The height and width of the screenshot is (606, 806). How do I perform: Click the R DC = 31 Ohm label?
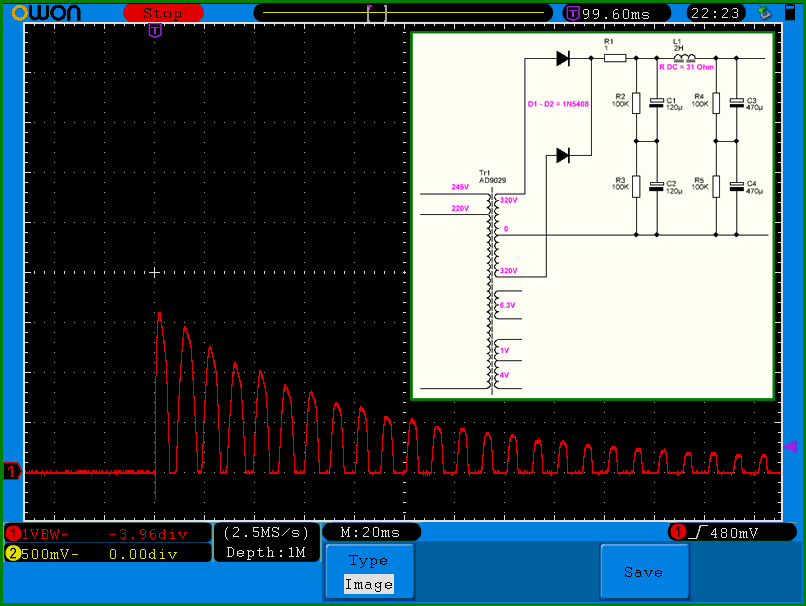[x=686, y=67]
